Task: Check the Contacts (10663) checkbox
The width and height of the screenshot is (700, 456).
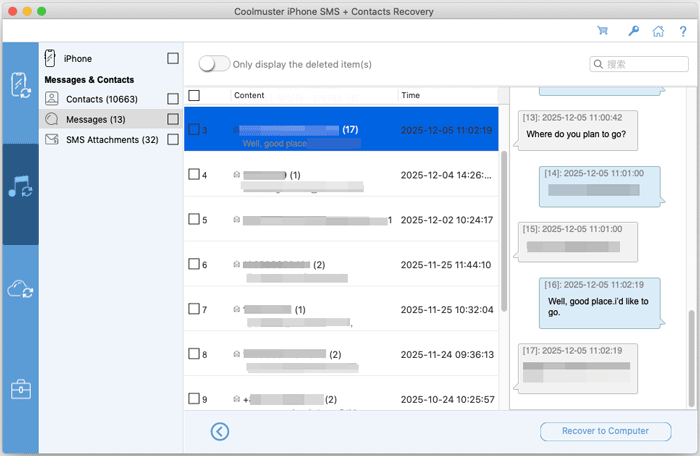Action: tap(173, 99)
